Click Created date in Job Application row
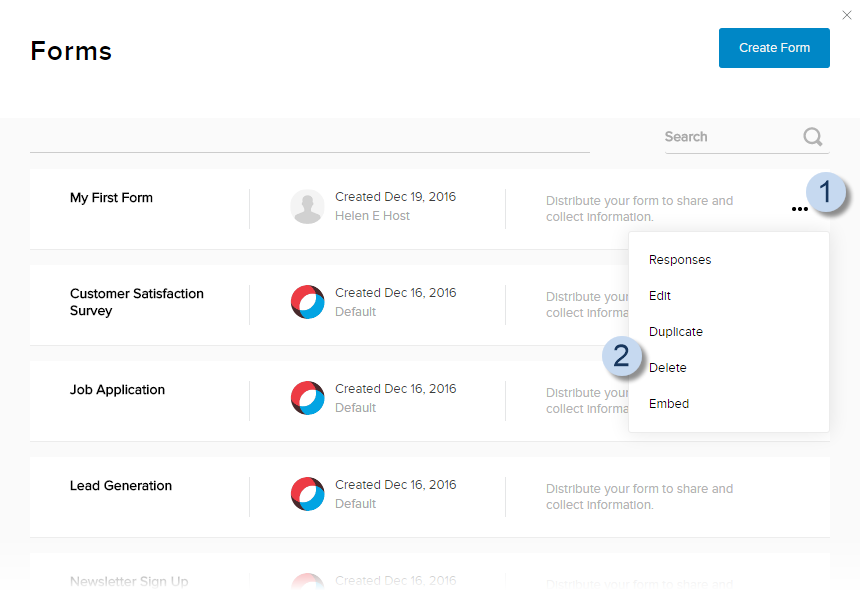 click(x=395, y=389)
